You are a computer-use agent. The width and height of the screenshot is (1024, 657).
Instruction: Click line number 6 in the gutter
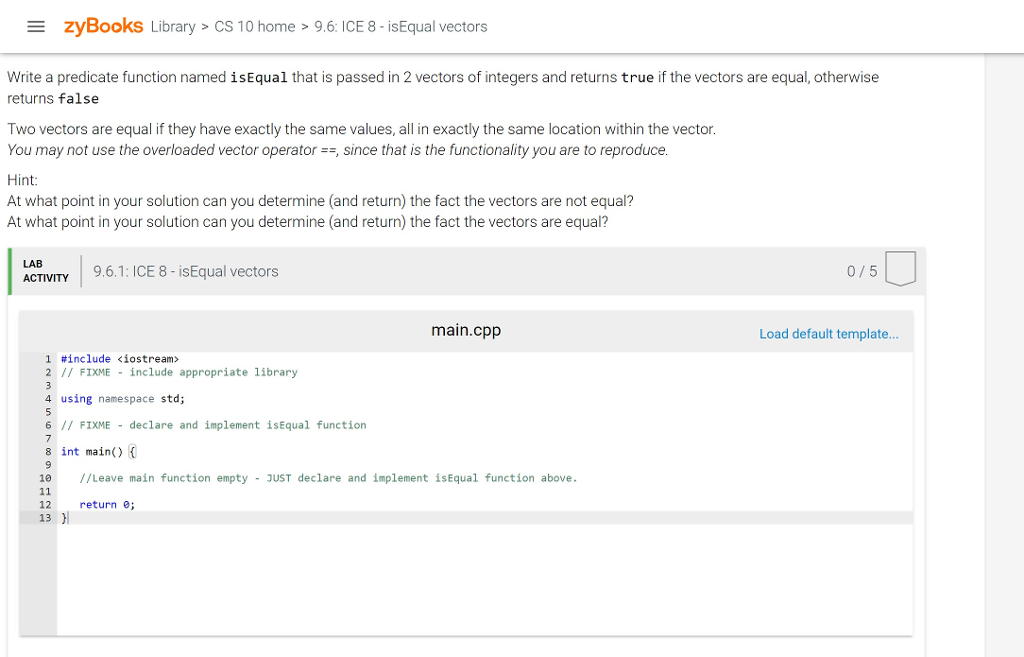click(x=47, y=424)
